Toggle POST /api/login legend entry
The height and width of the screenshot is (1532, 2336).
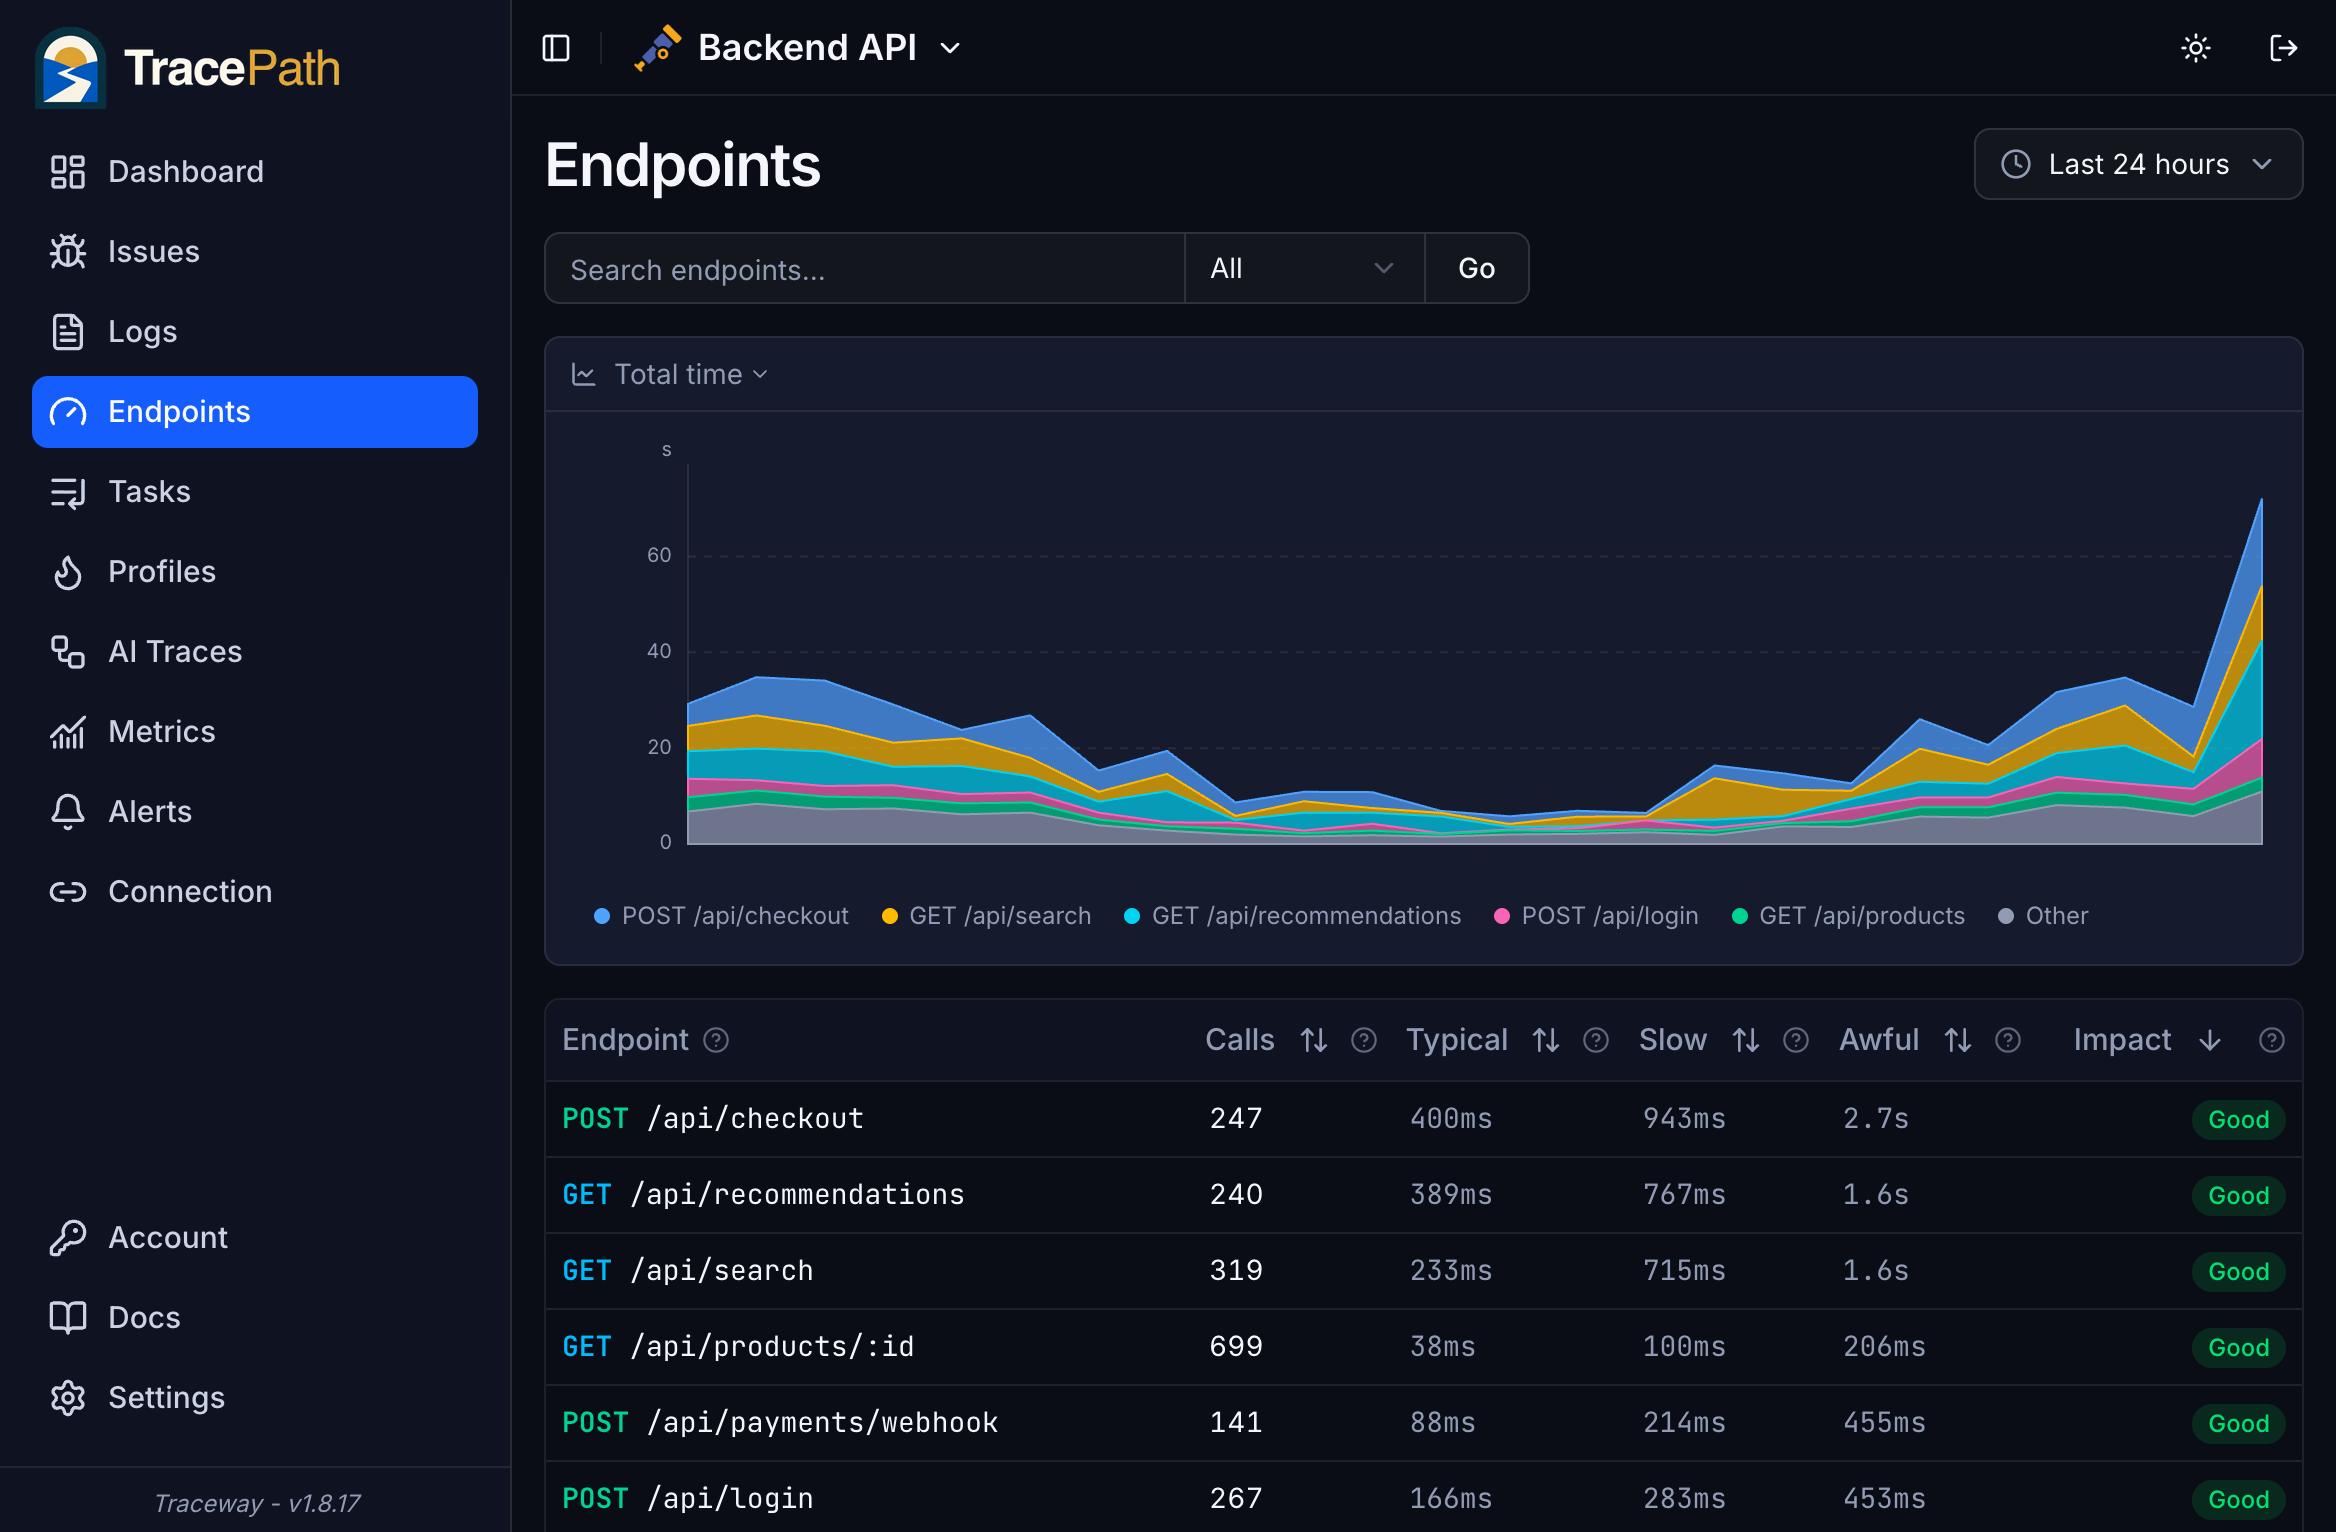1596,916
